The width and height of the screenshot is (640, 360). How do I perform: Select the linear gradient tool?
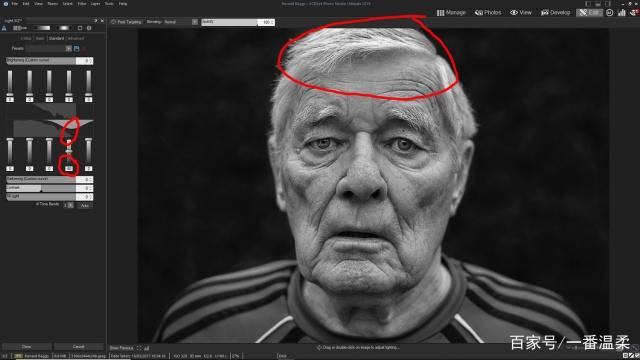point(42,28)
